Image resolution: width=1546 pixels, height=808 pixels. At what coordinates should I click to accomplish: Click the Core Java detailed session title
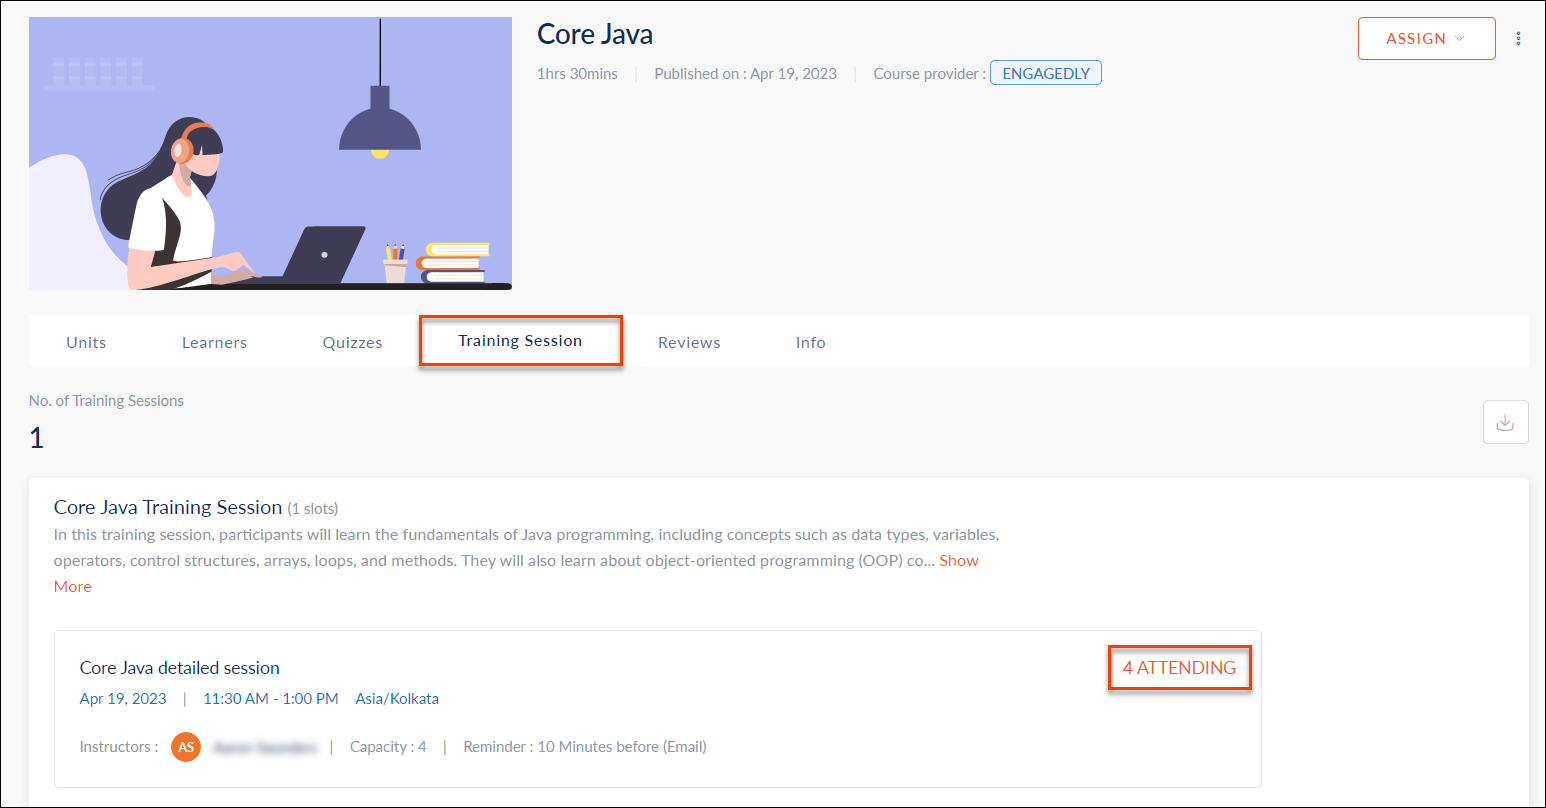180,668
